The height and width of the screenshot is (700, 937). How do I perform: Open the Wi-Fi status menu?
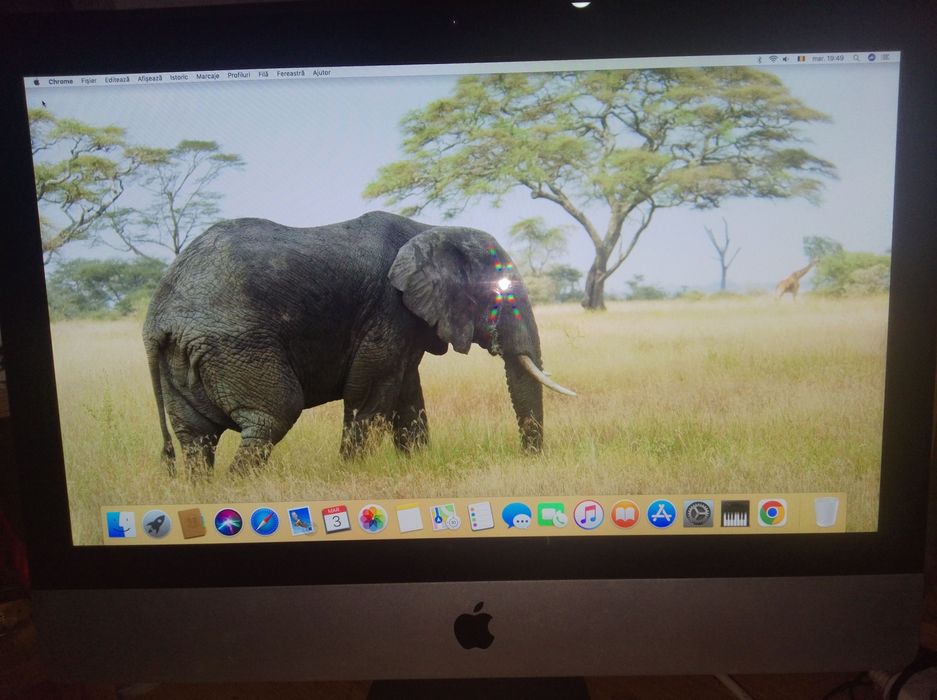[773, 59]
